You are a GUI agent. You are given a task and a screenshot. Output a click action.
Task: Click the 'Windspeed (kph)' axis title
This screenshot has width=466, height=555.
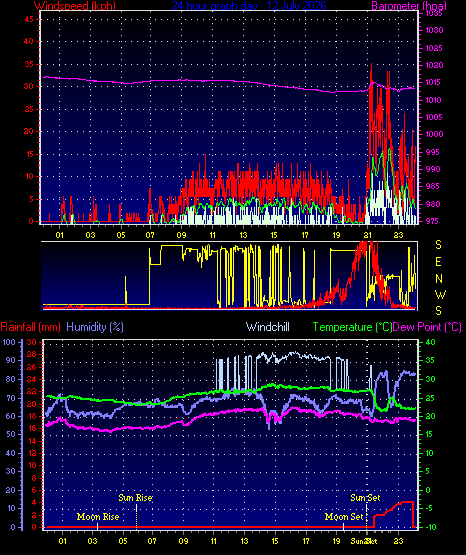coord(75,5)
